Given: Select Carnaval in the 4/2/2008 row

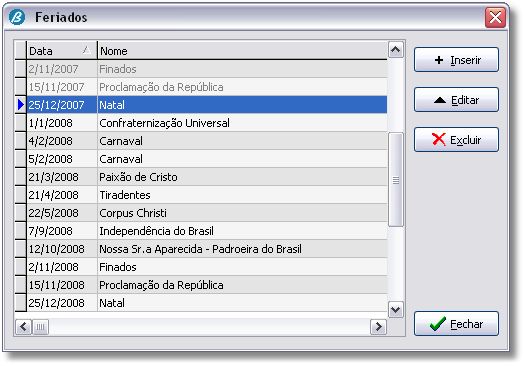Looking at the screenshot, I should pyautogui.click(x=242, y=141).
